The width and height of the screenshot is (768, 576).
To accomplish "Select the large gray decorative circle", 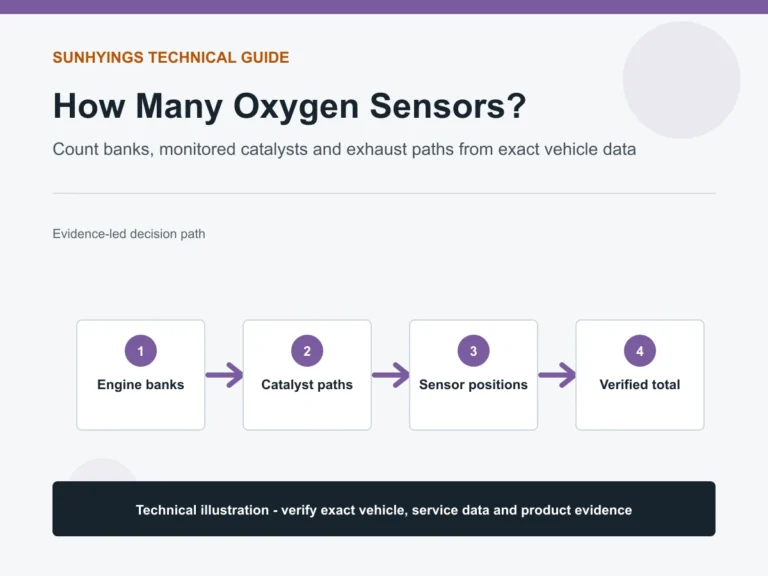I will point(681,80).
